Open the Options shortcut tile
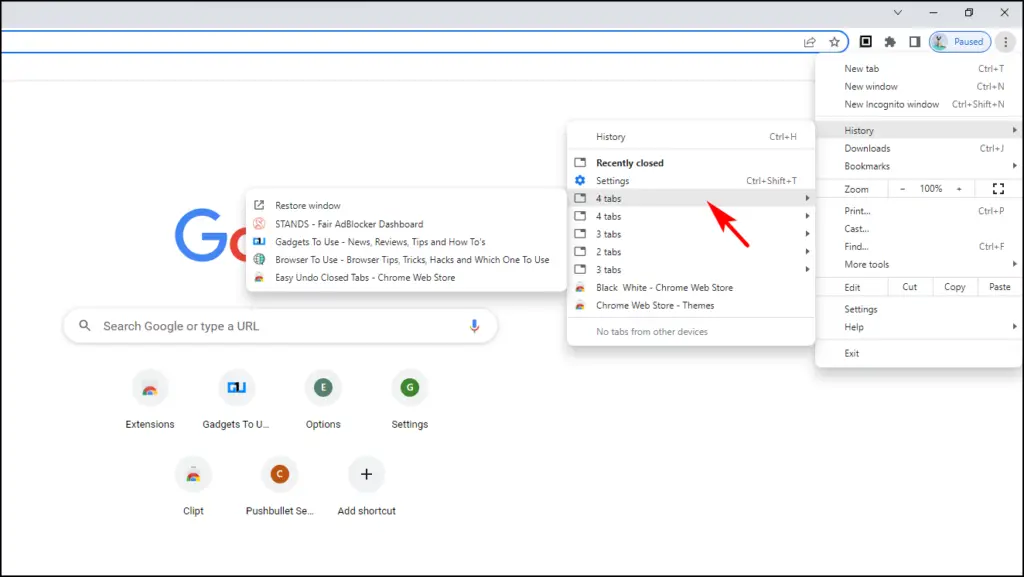The width and height of the screenshot is (1024, 577). tap(323, 399)
